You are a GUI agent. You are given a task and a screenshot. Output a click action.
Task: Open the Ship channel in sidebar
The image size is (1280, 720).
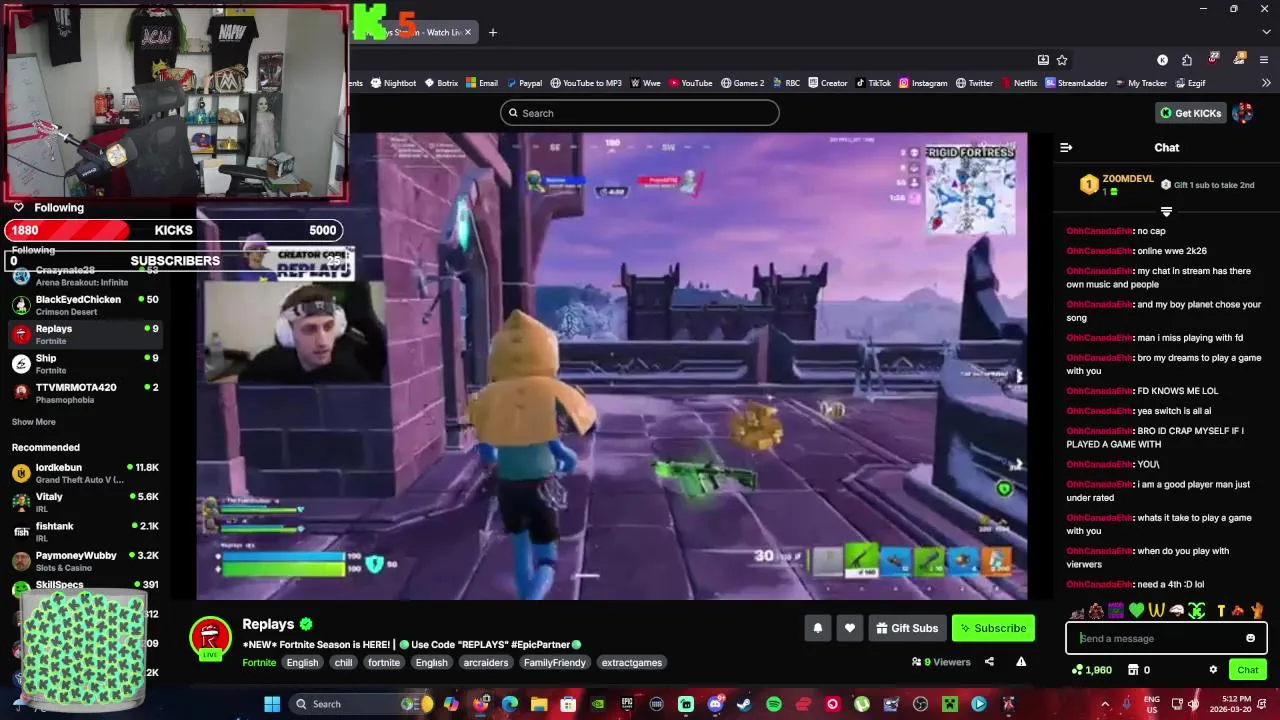[85, 364]
